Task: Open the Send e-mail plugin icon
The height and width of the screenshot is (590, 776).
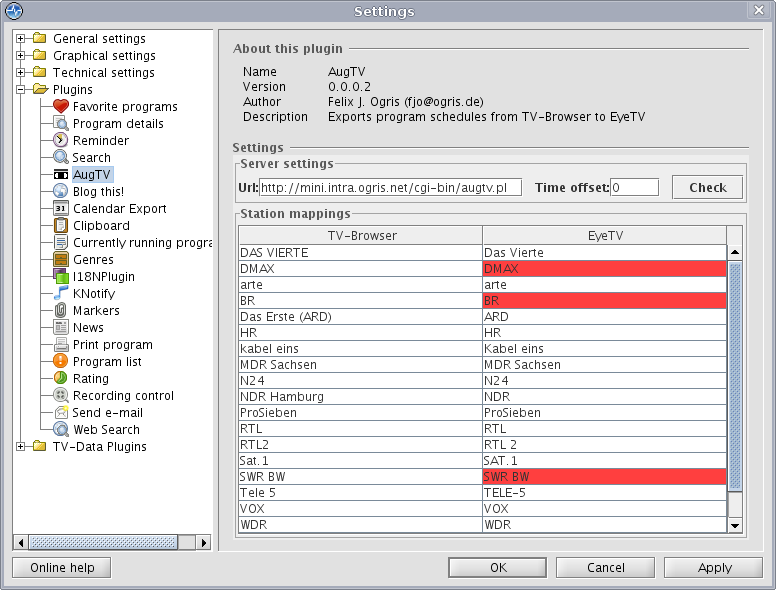Action: (60, 413)
